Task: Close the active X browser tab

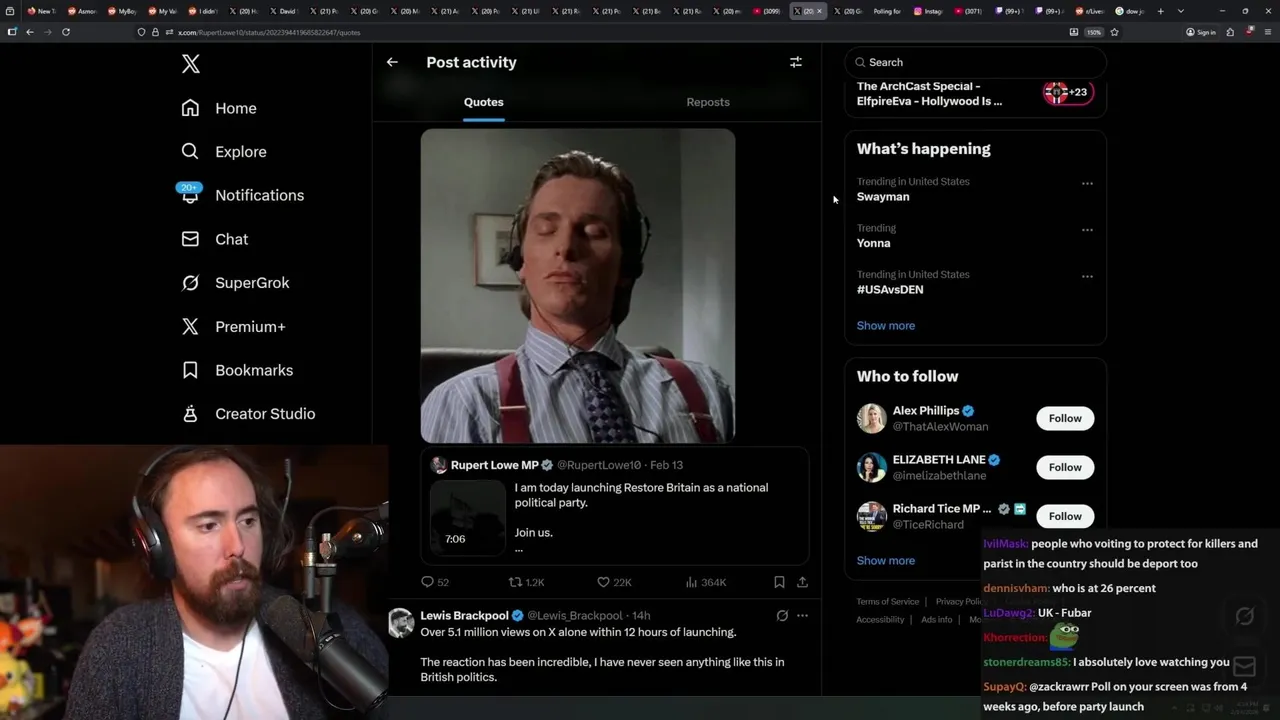Action: [819, 11]
